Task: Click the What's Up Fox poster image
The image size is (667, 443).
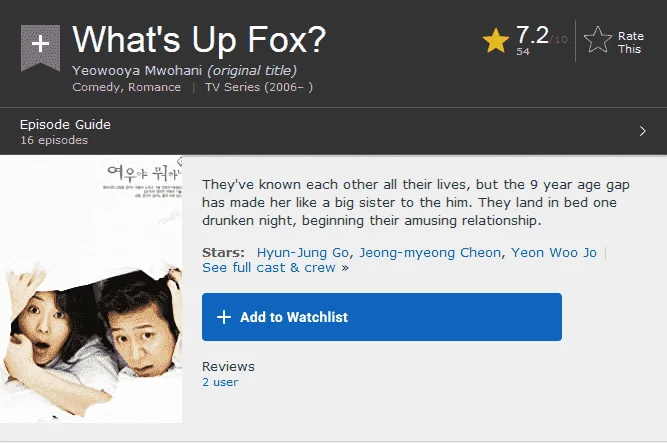Action: tap(91, 289)
